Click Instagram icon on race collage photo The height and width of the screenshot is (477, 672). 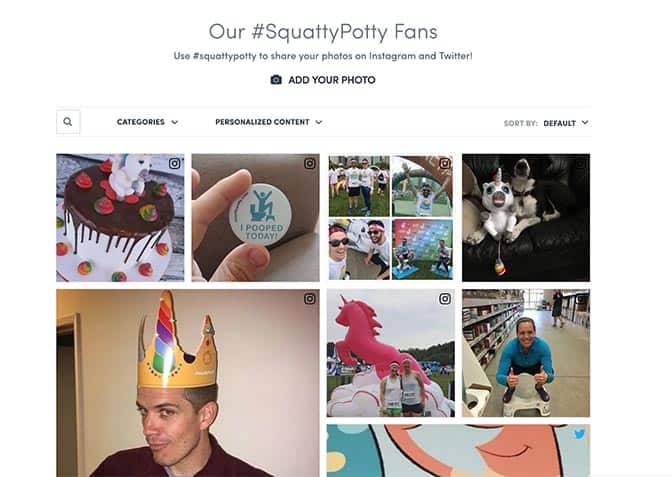point(445,164)
